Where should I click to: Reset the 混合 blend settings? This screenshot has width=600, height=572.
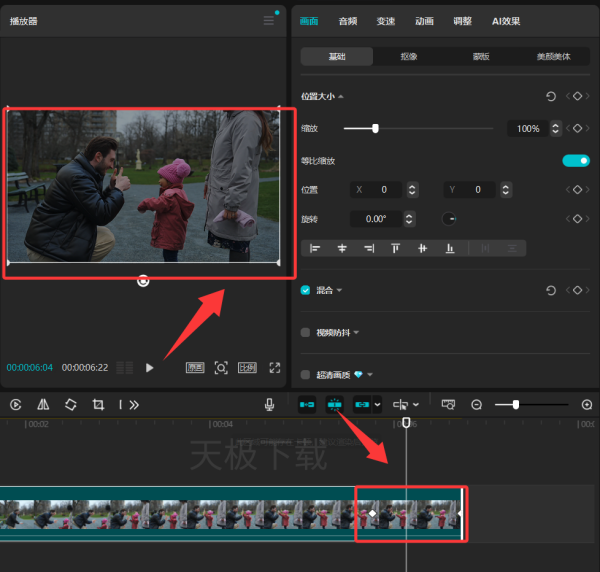click(551, 290)
